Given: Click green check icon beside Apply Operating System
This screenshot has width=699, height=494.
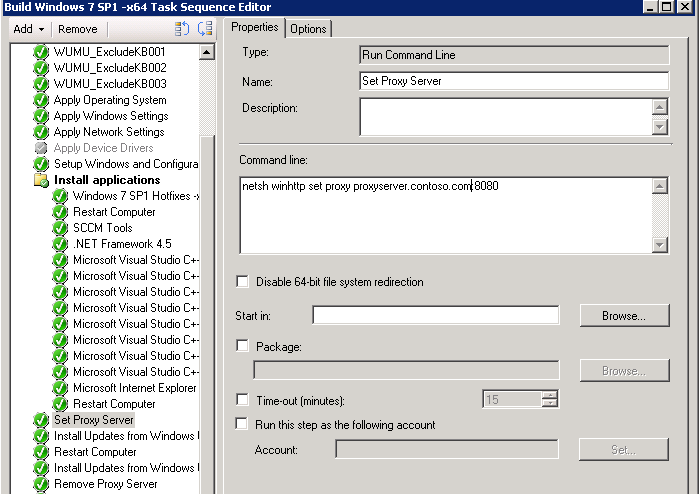Looking at the screenshot, I should [x=41, y=100].
